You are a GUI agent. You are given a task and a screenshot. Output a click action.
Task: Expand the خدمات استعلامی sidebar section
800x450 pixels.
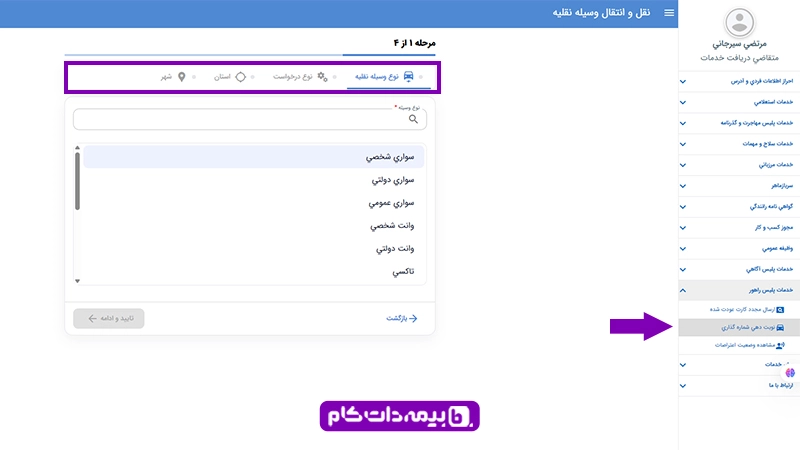pos(683,102)
